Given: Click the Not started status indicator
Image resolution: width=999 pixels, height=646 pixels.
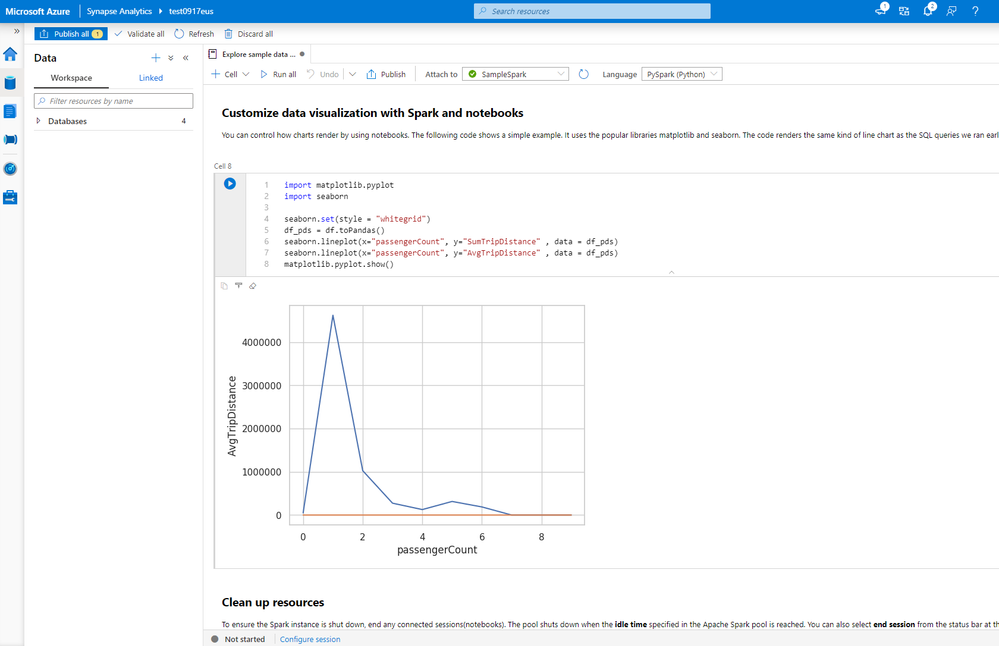Looking at the screenshot, I should coord(238,639).
